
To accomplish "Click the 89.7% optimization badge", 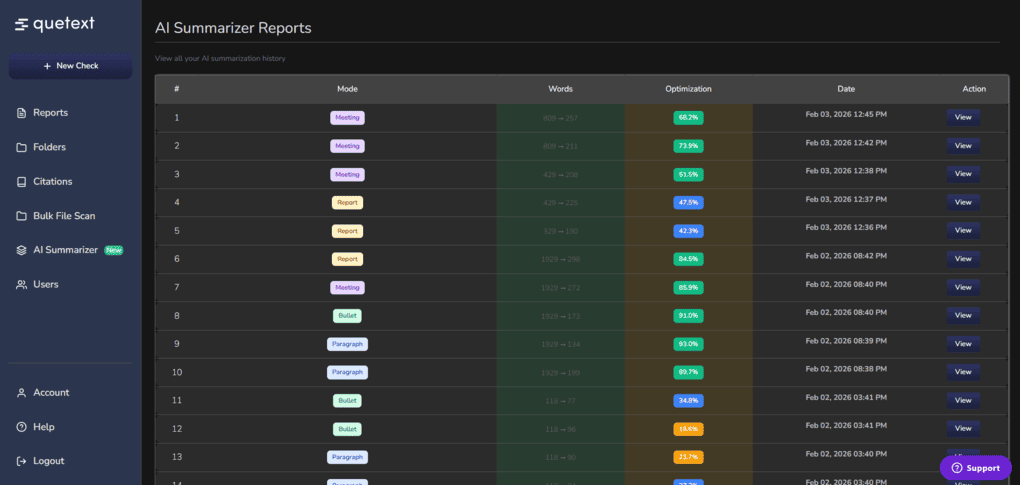I will click(688, 373).
